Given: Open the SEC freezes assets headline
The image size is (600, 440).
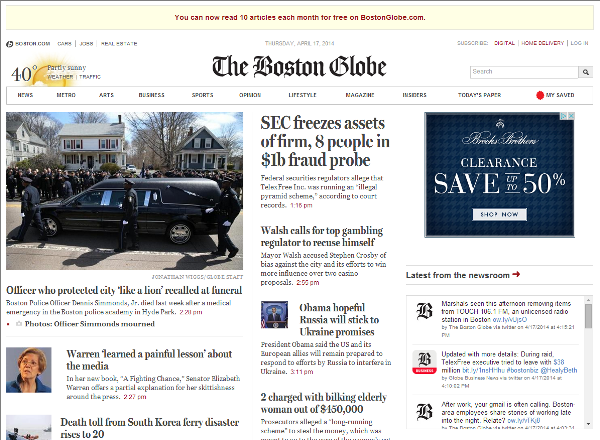Looking at the screenshot, I should pyautogui.click(x=325, y=142).
